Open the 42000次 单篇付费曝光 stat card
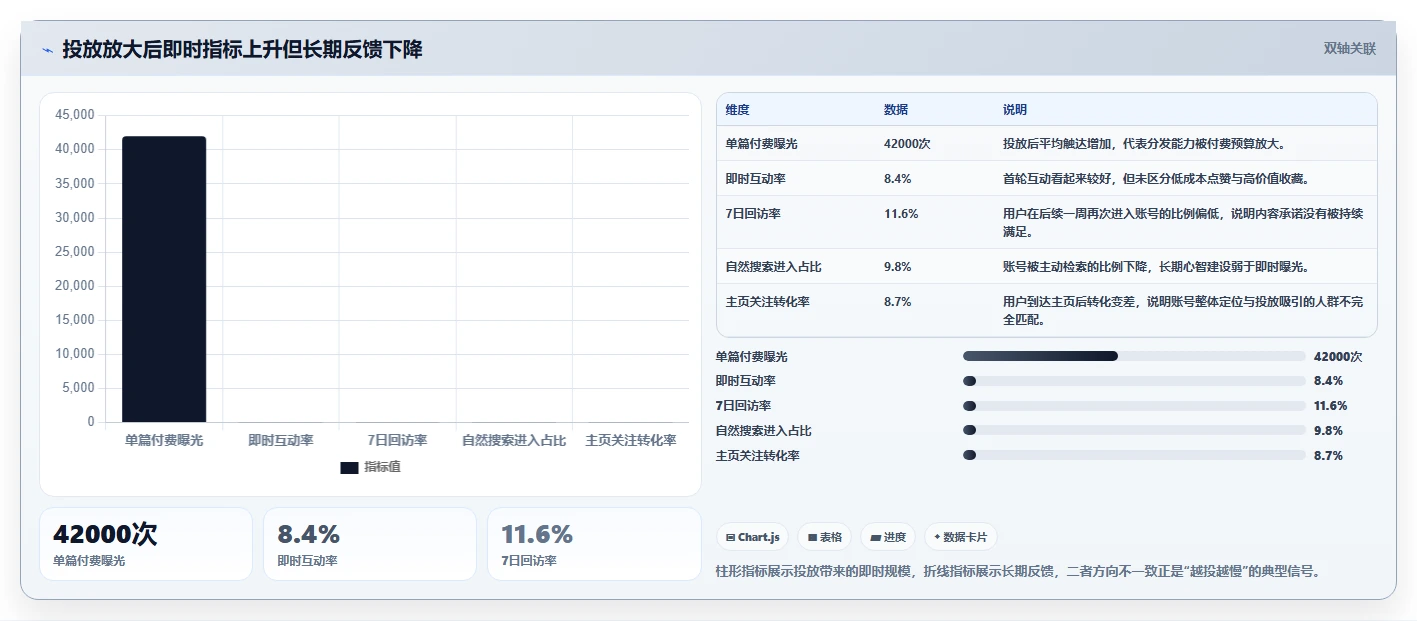 [x=146, y=544]
